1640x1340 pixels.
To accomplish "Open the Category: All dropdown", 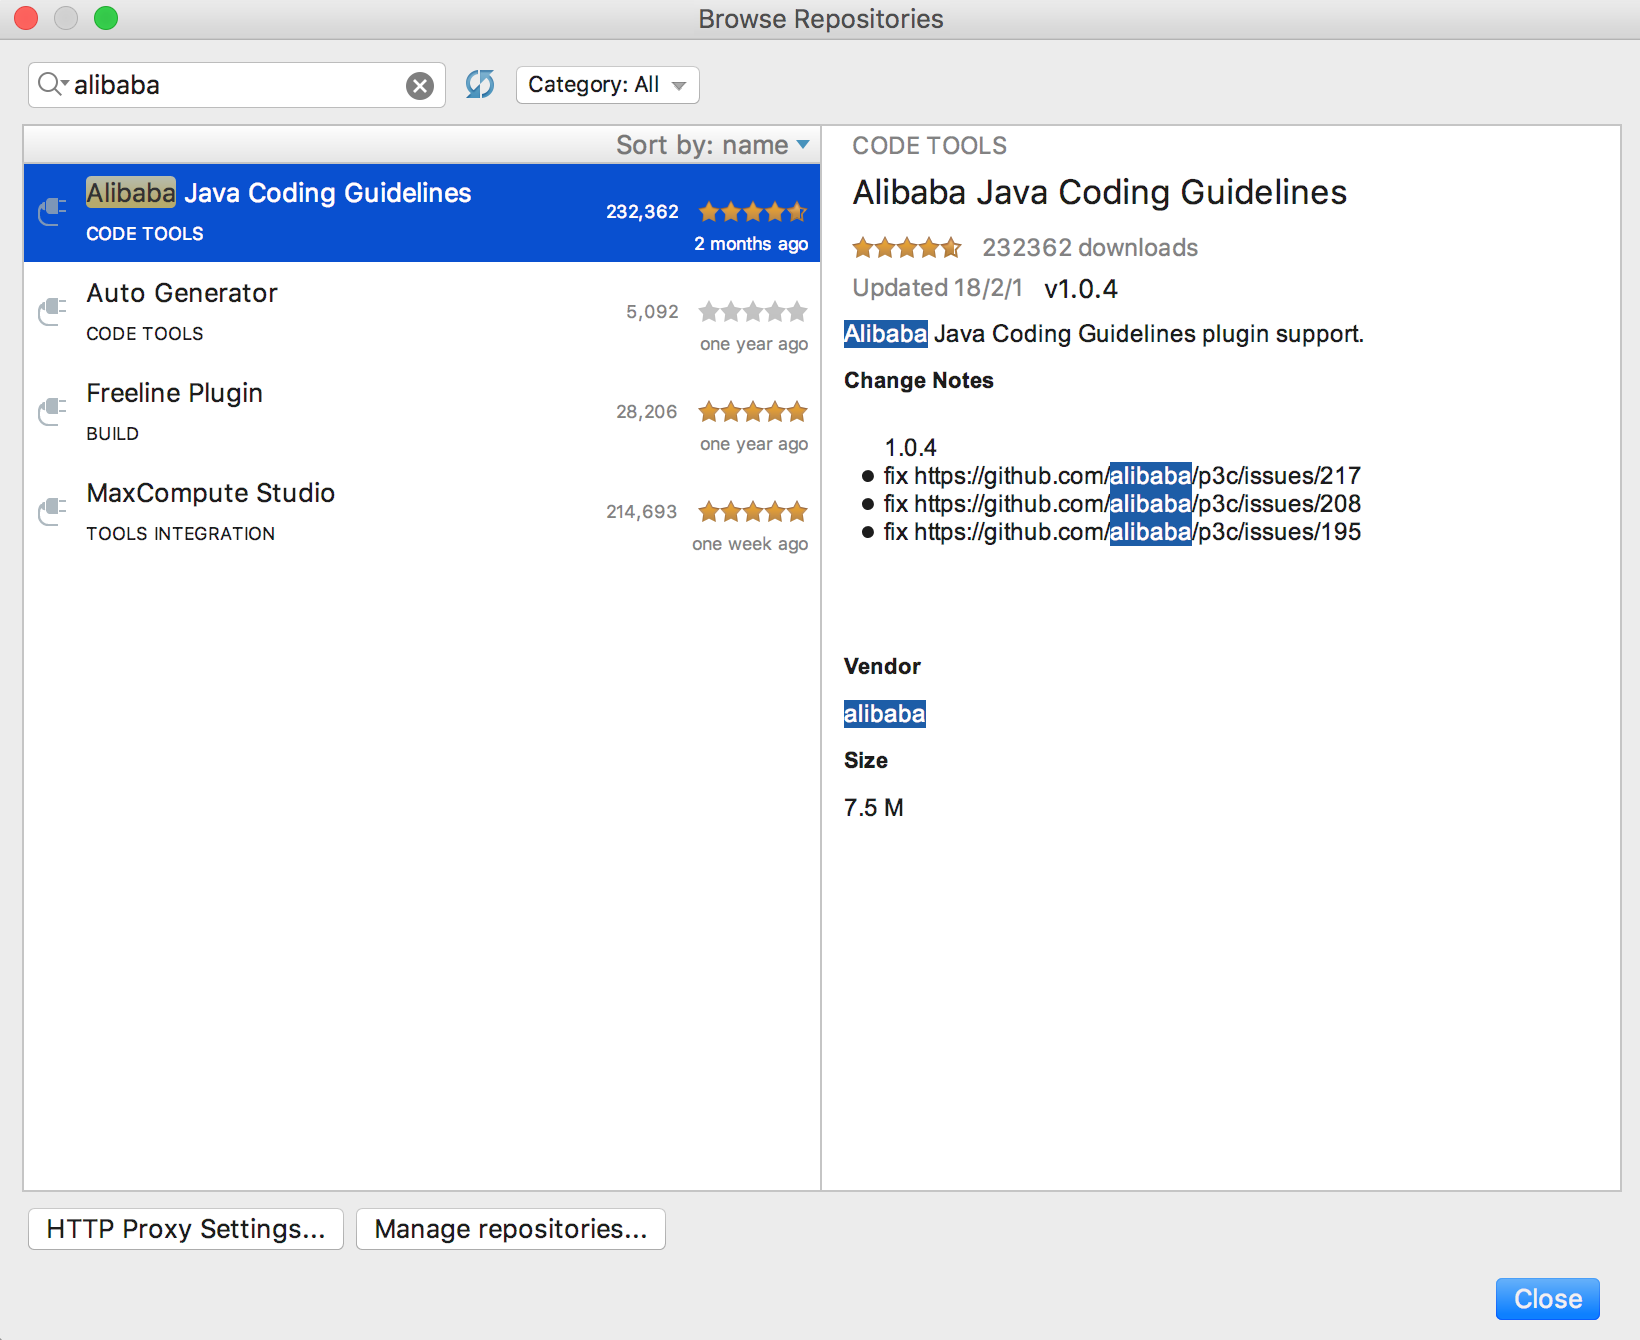I will point(607,85).
